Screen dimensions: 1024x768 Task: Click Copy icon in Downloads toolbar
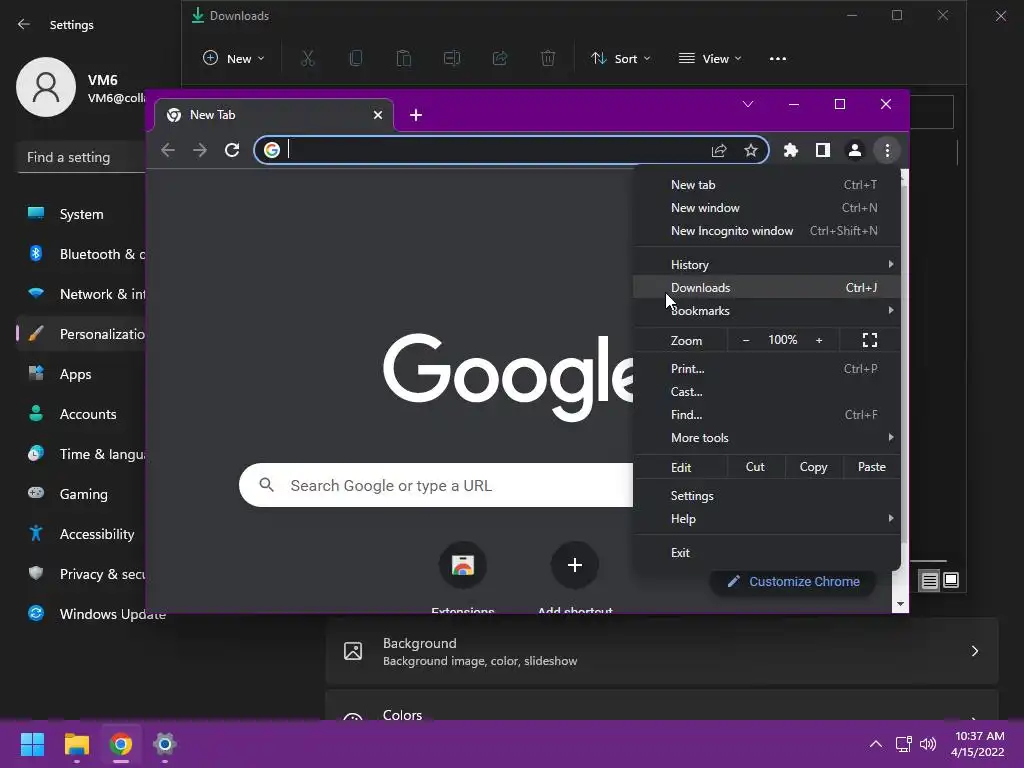click(356, 59)
